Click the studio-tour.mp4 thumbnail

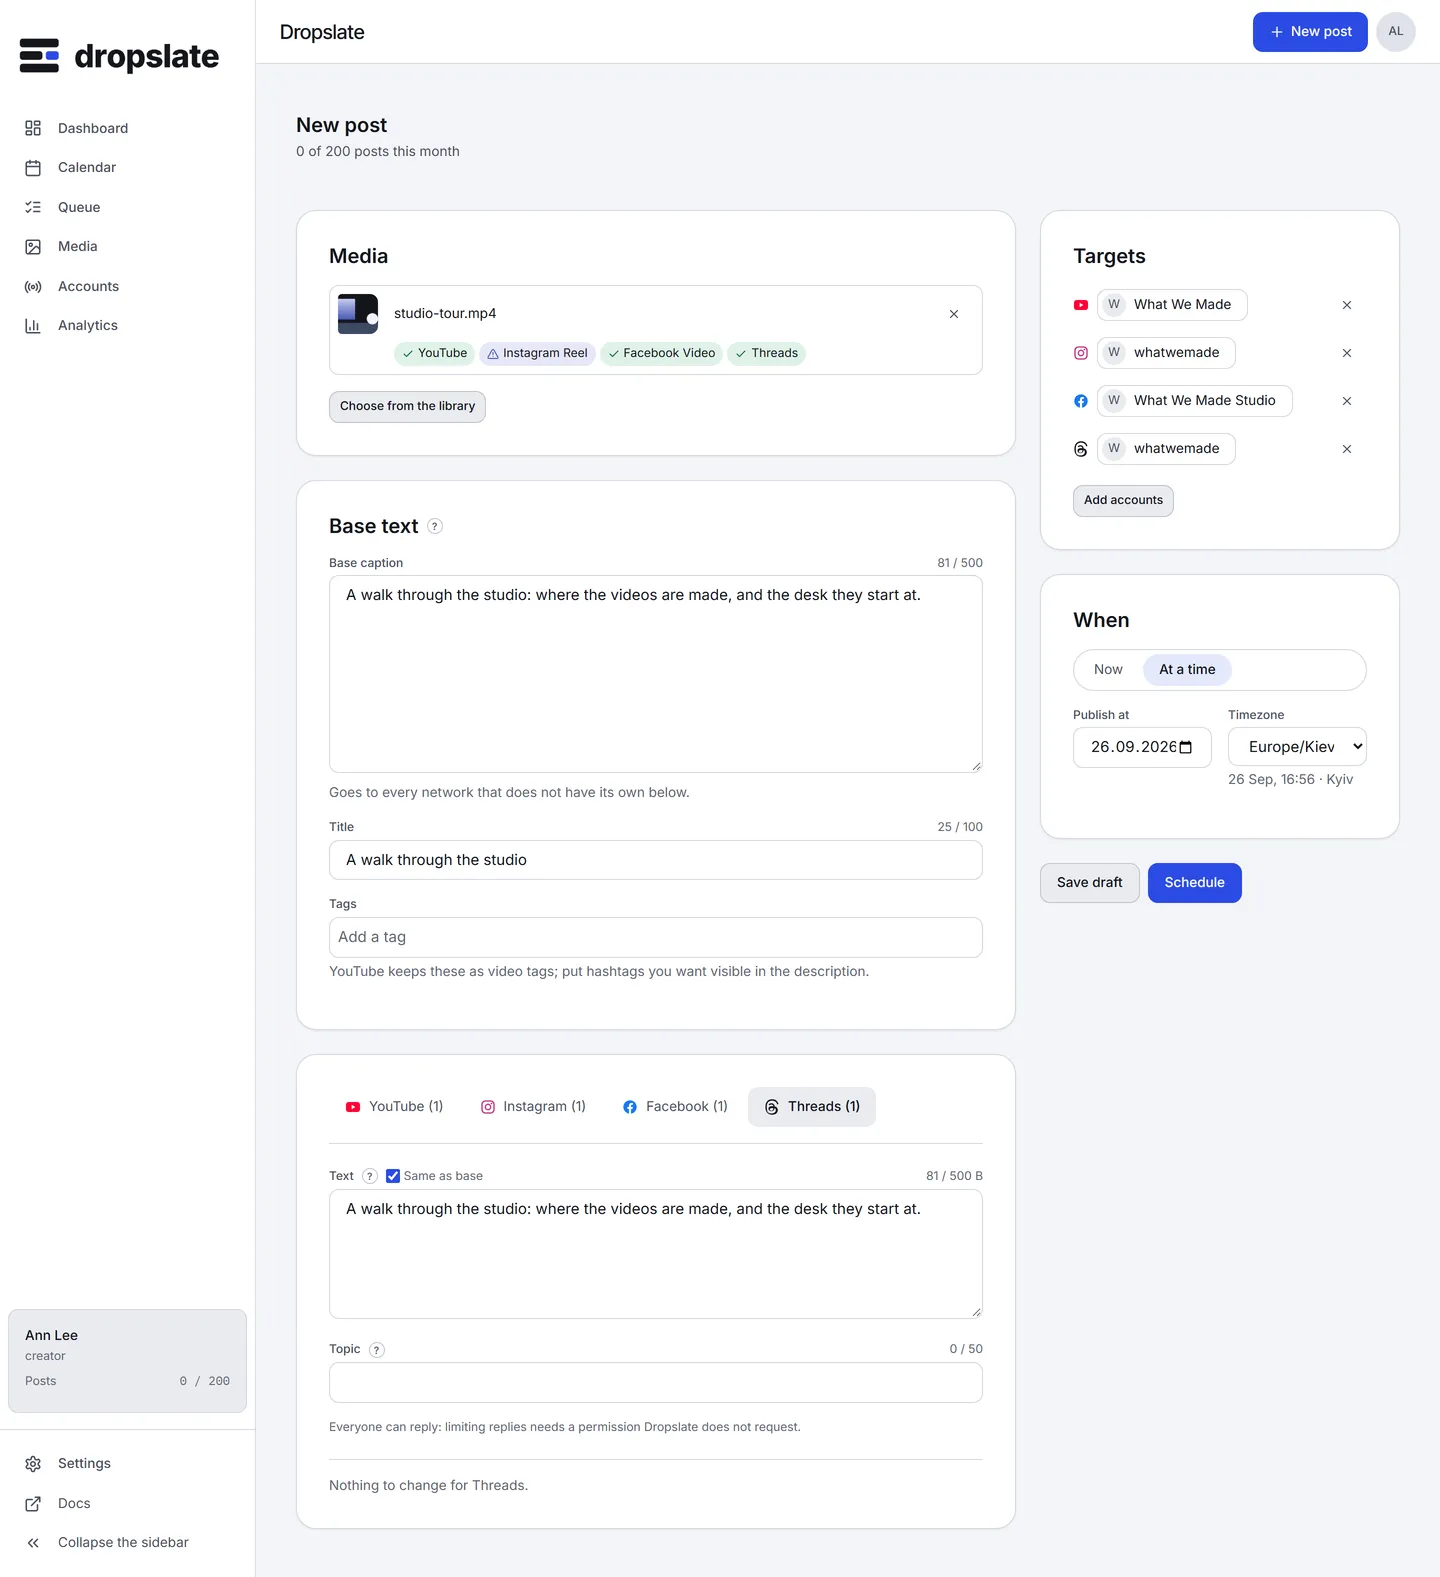point(358,314)
